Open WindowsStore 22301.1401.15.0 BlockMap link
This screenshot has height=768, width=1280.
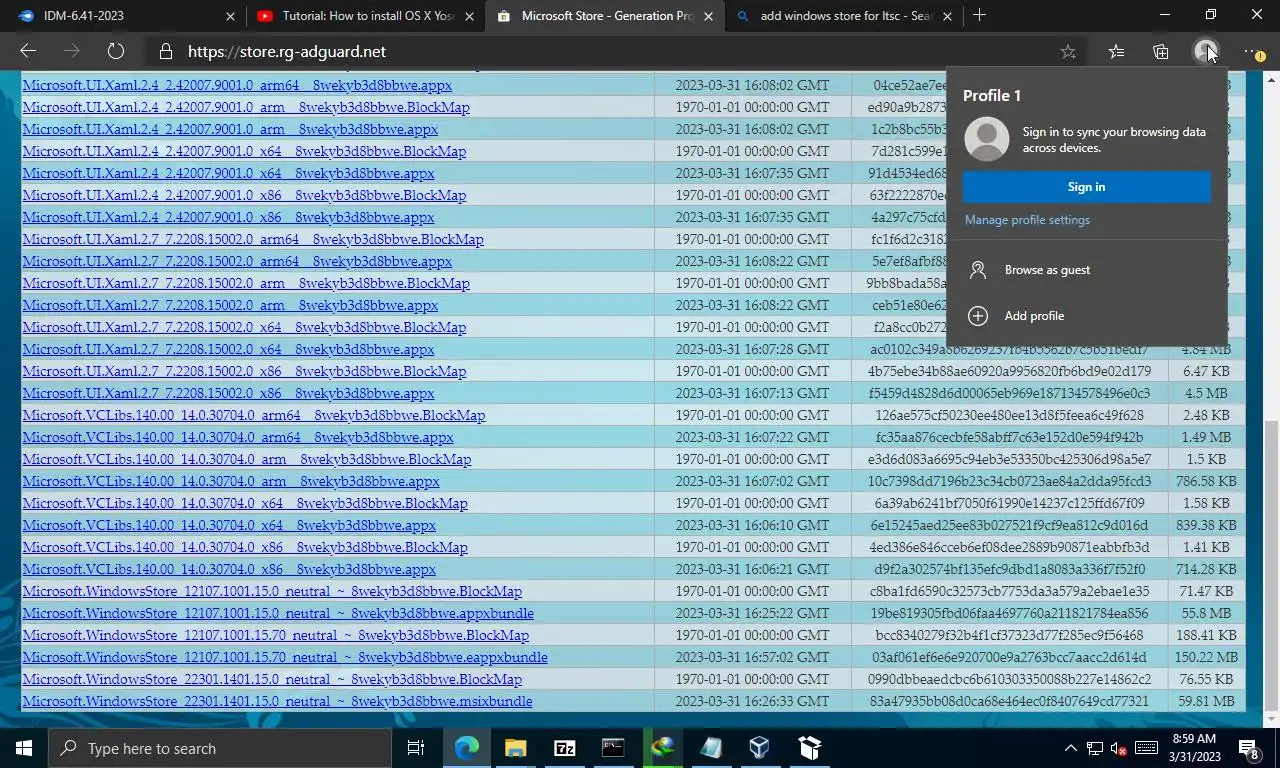272,679
